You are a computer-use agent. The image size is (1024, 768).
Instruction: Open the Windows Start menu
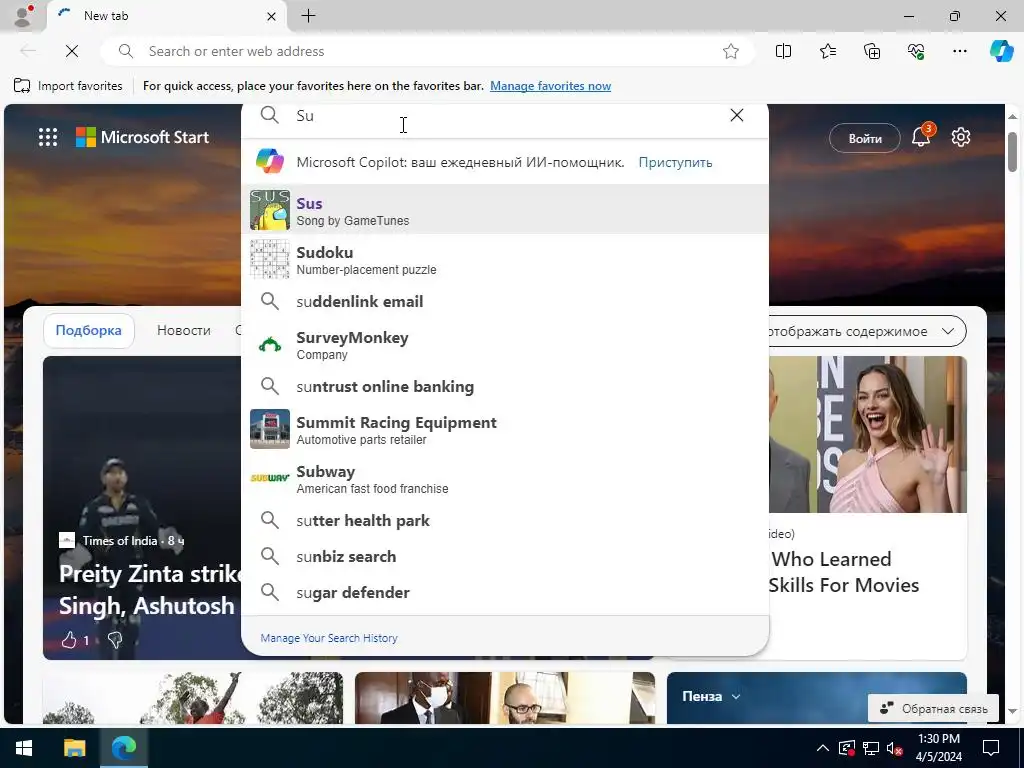click(x=24, y=748)
